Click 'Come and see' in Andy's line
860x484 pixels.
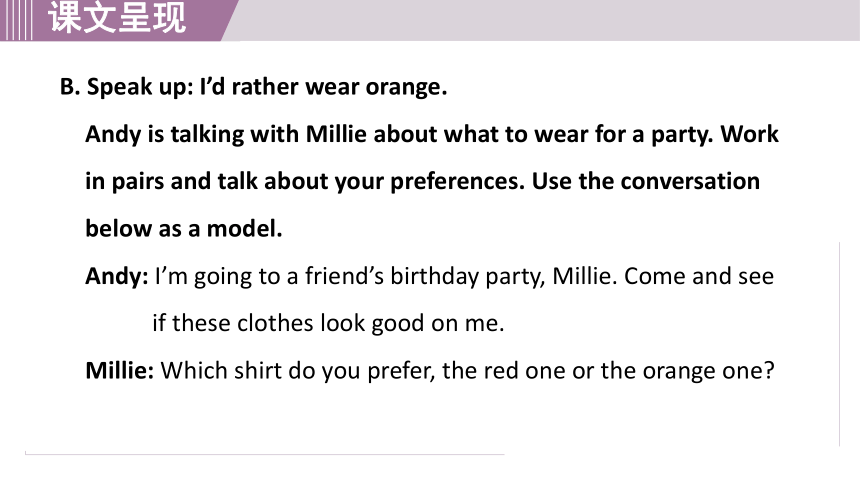699,276
